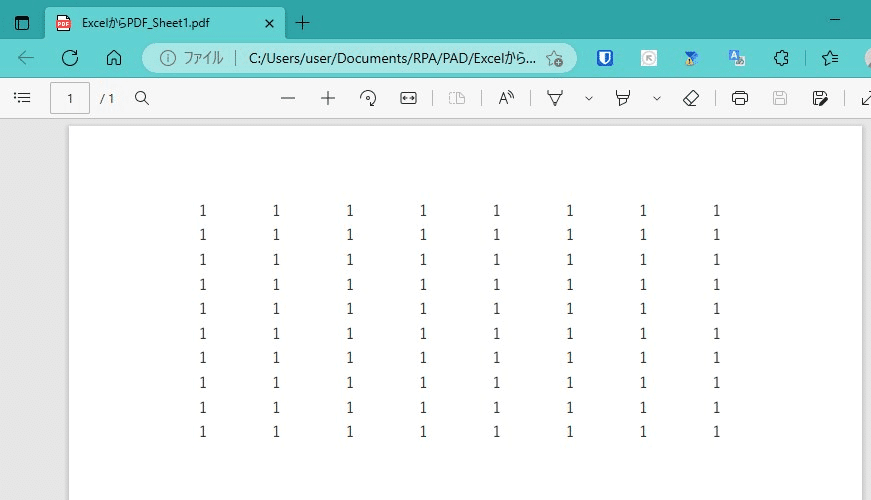Screen dimensions: 871x500
Task: Open a new browser tab
Action: coord(302,23)
